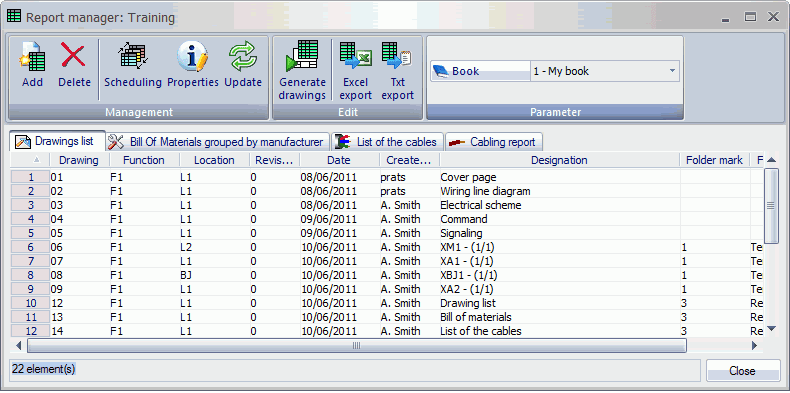Click vertical scrollbar down arrow

(771, 329)
